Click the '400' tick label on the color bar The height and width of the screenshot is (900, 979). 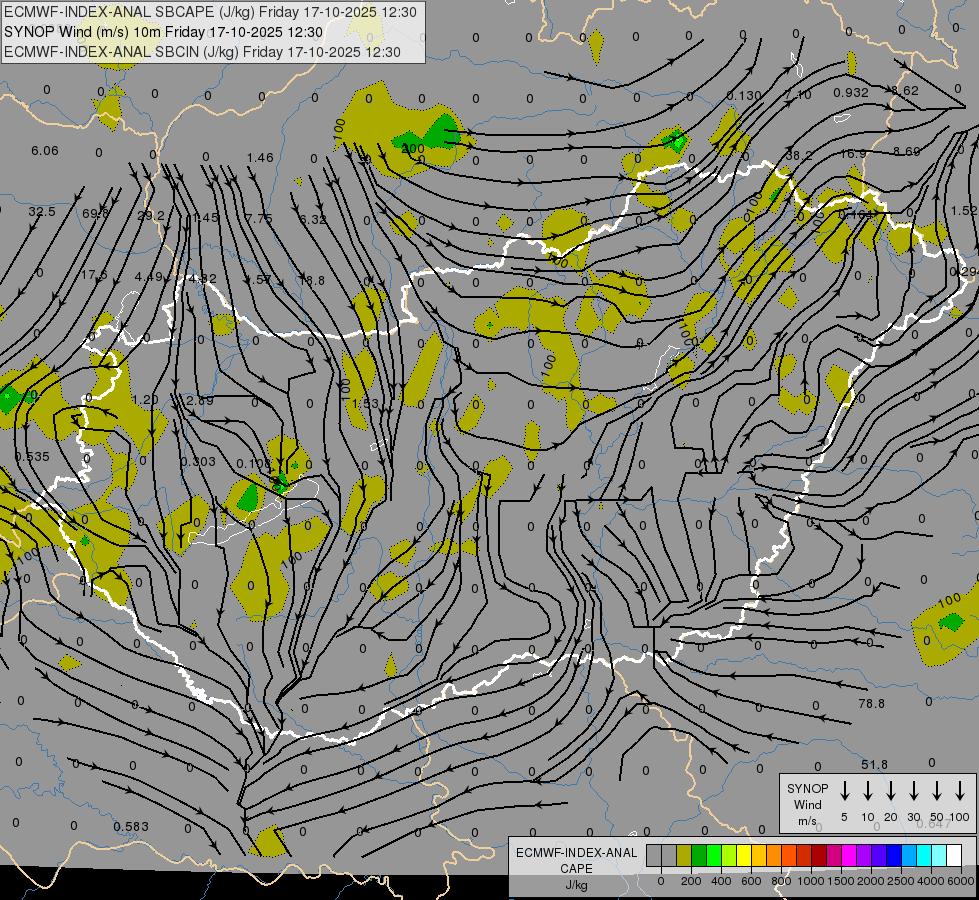[x=721, y=881]
